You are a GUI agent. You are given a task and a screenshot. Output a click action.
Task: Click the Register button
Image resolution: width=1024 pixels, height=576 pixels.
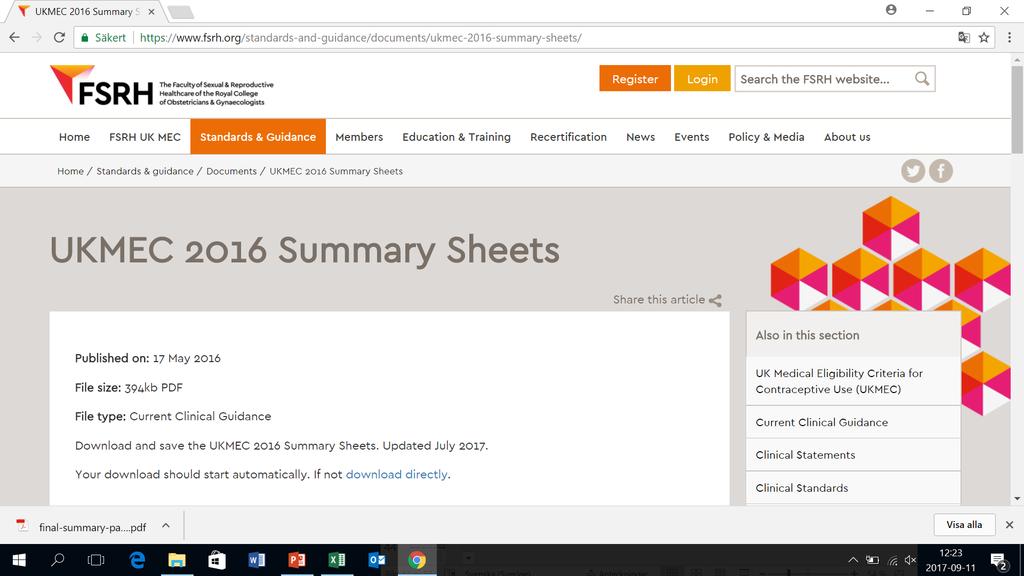635,79
